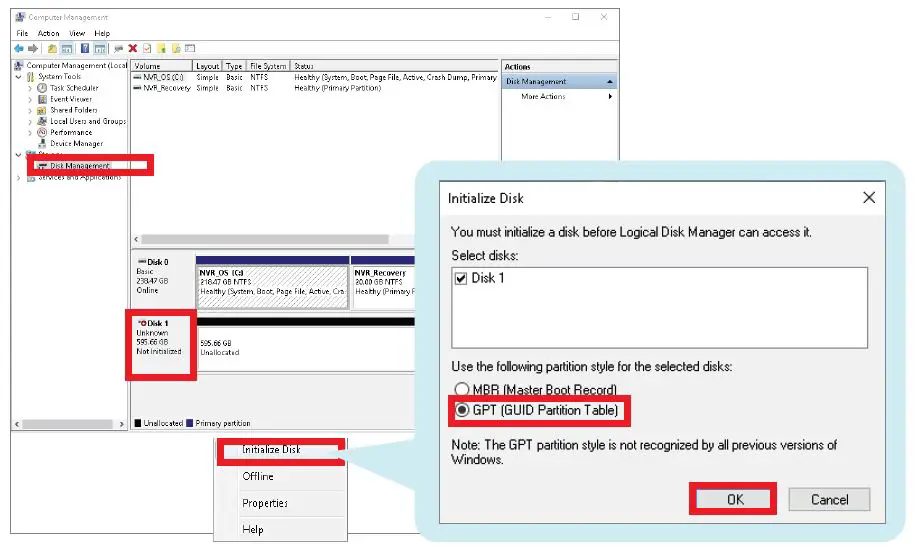
Task: Click the yellow folder icon with green arrow
Action: [x=161, y=49]
